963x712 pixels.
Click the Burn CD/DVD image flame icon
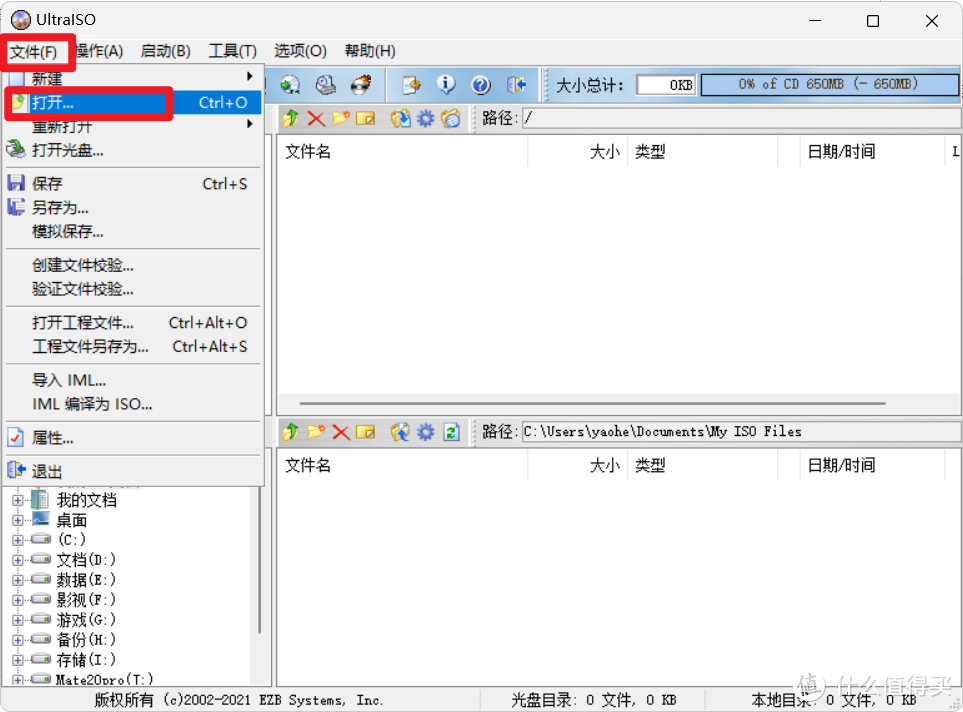[x=361, y=85]
